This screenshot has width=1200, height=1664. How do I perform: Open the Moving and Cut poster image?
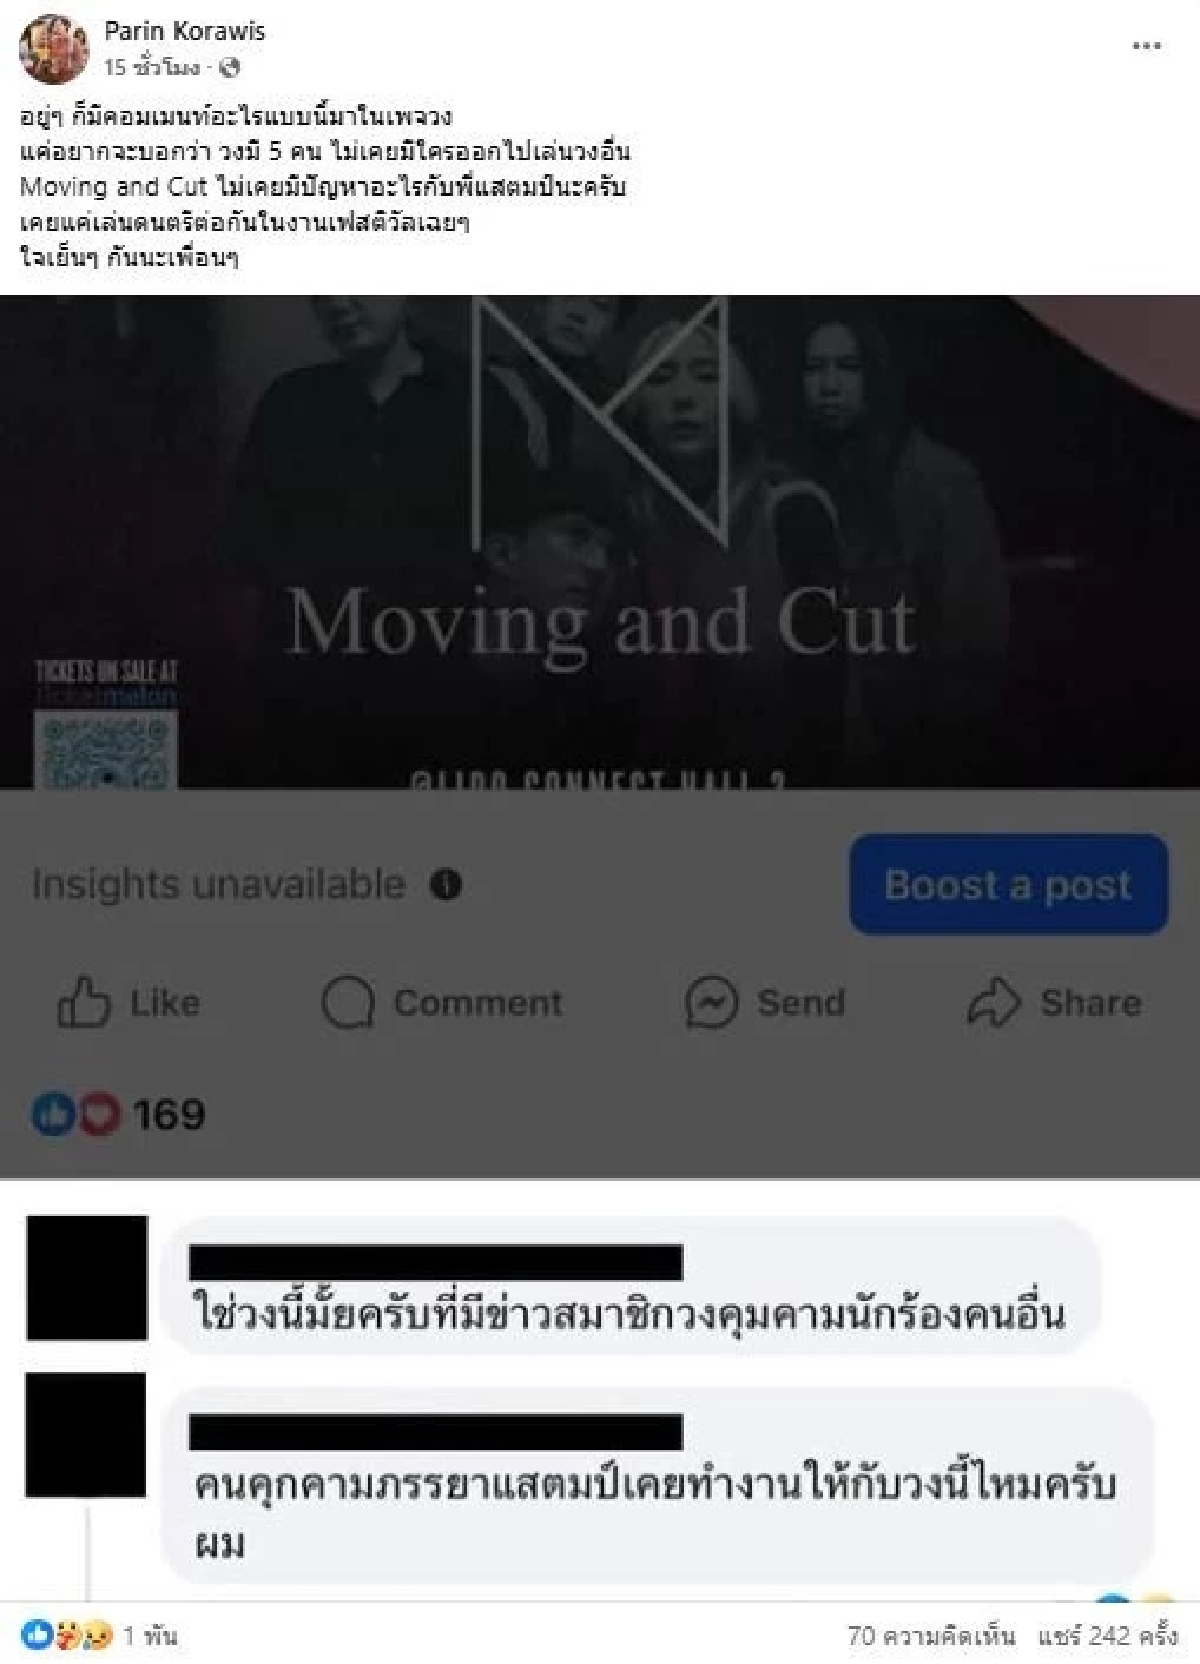pyautogui.click(x=600, y=541)
